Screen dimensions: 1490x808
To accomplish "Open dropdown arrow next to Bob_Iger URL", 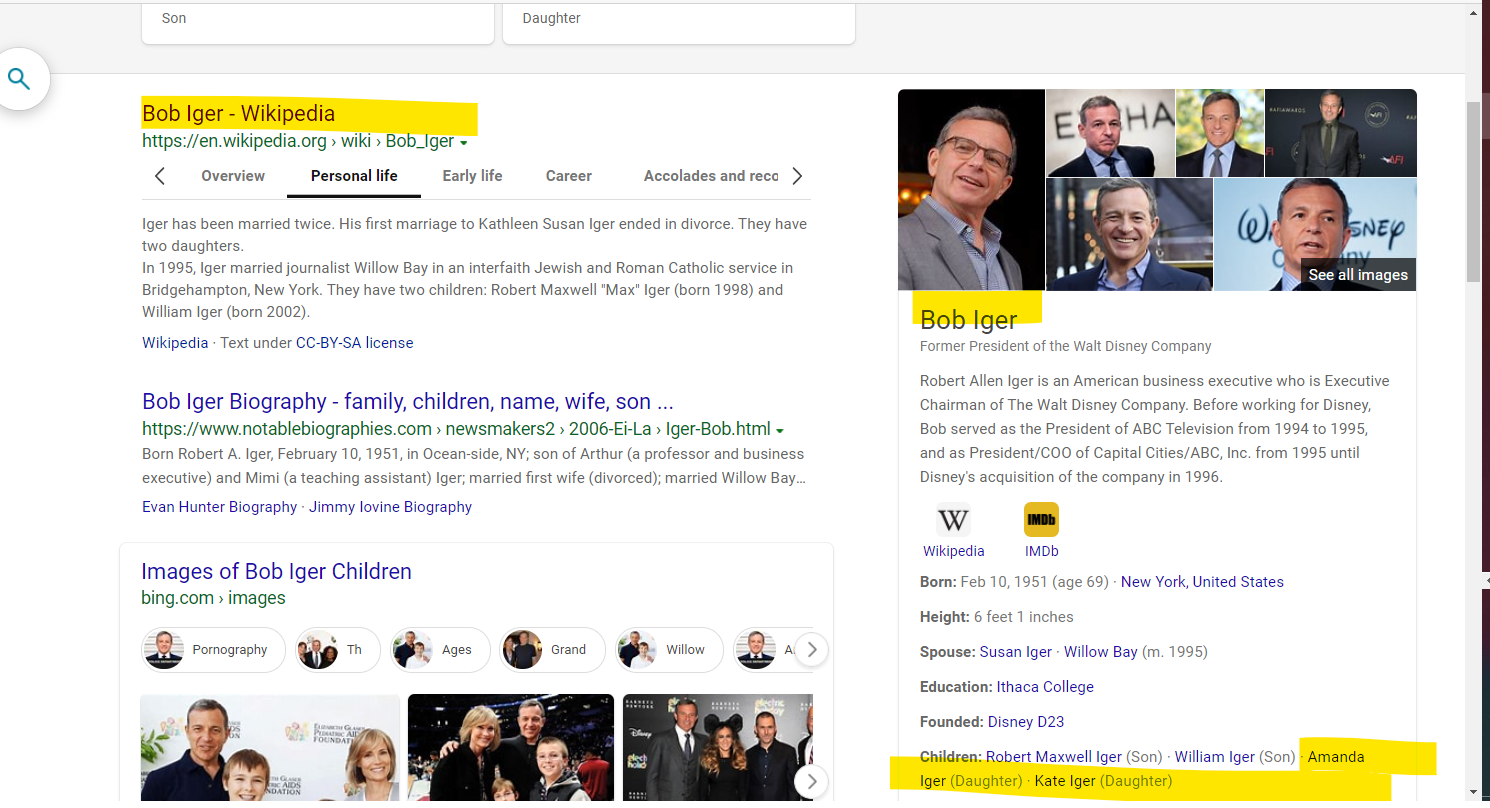I will pos(464,143).
